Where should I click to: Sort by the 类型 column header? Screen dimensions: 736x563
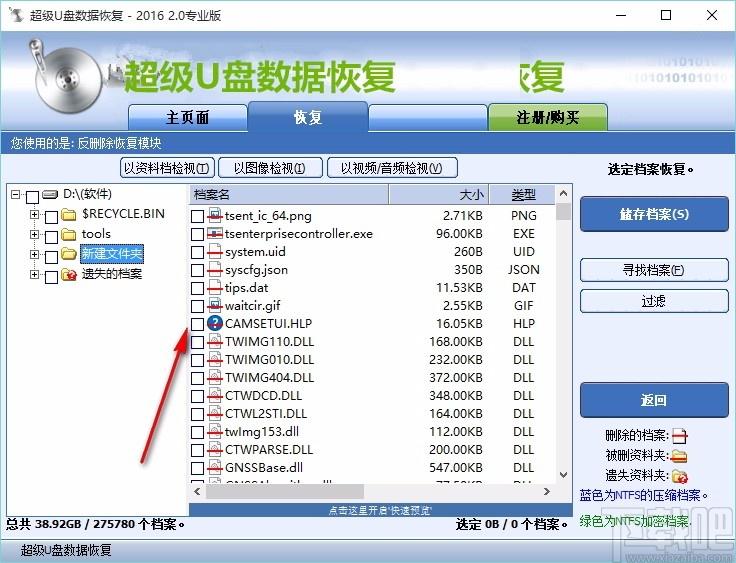[x=522, y=194]
